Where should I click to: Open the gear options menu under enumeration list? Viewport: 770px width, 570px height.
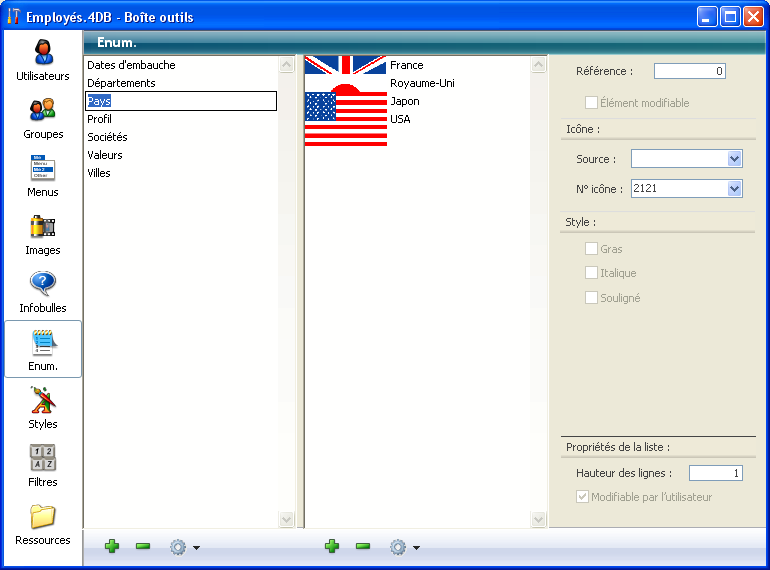[x=183, y=547]
